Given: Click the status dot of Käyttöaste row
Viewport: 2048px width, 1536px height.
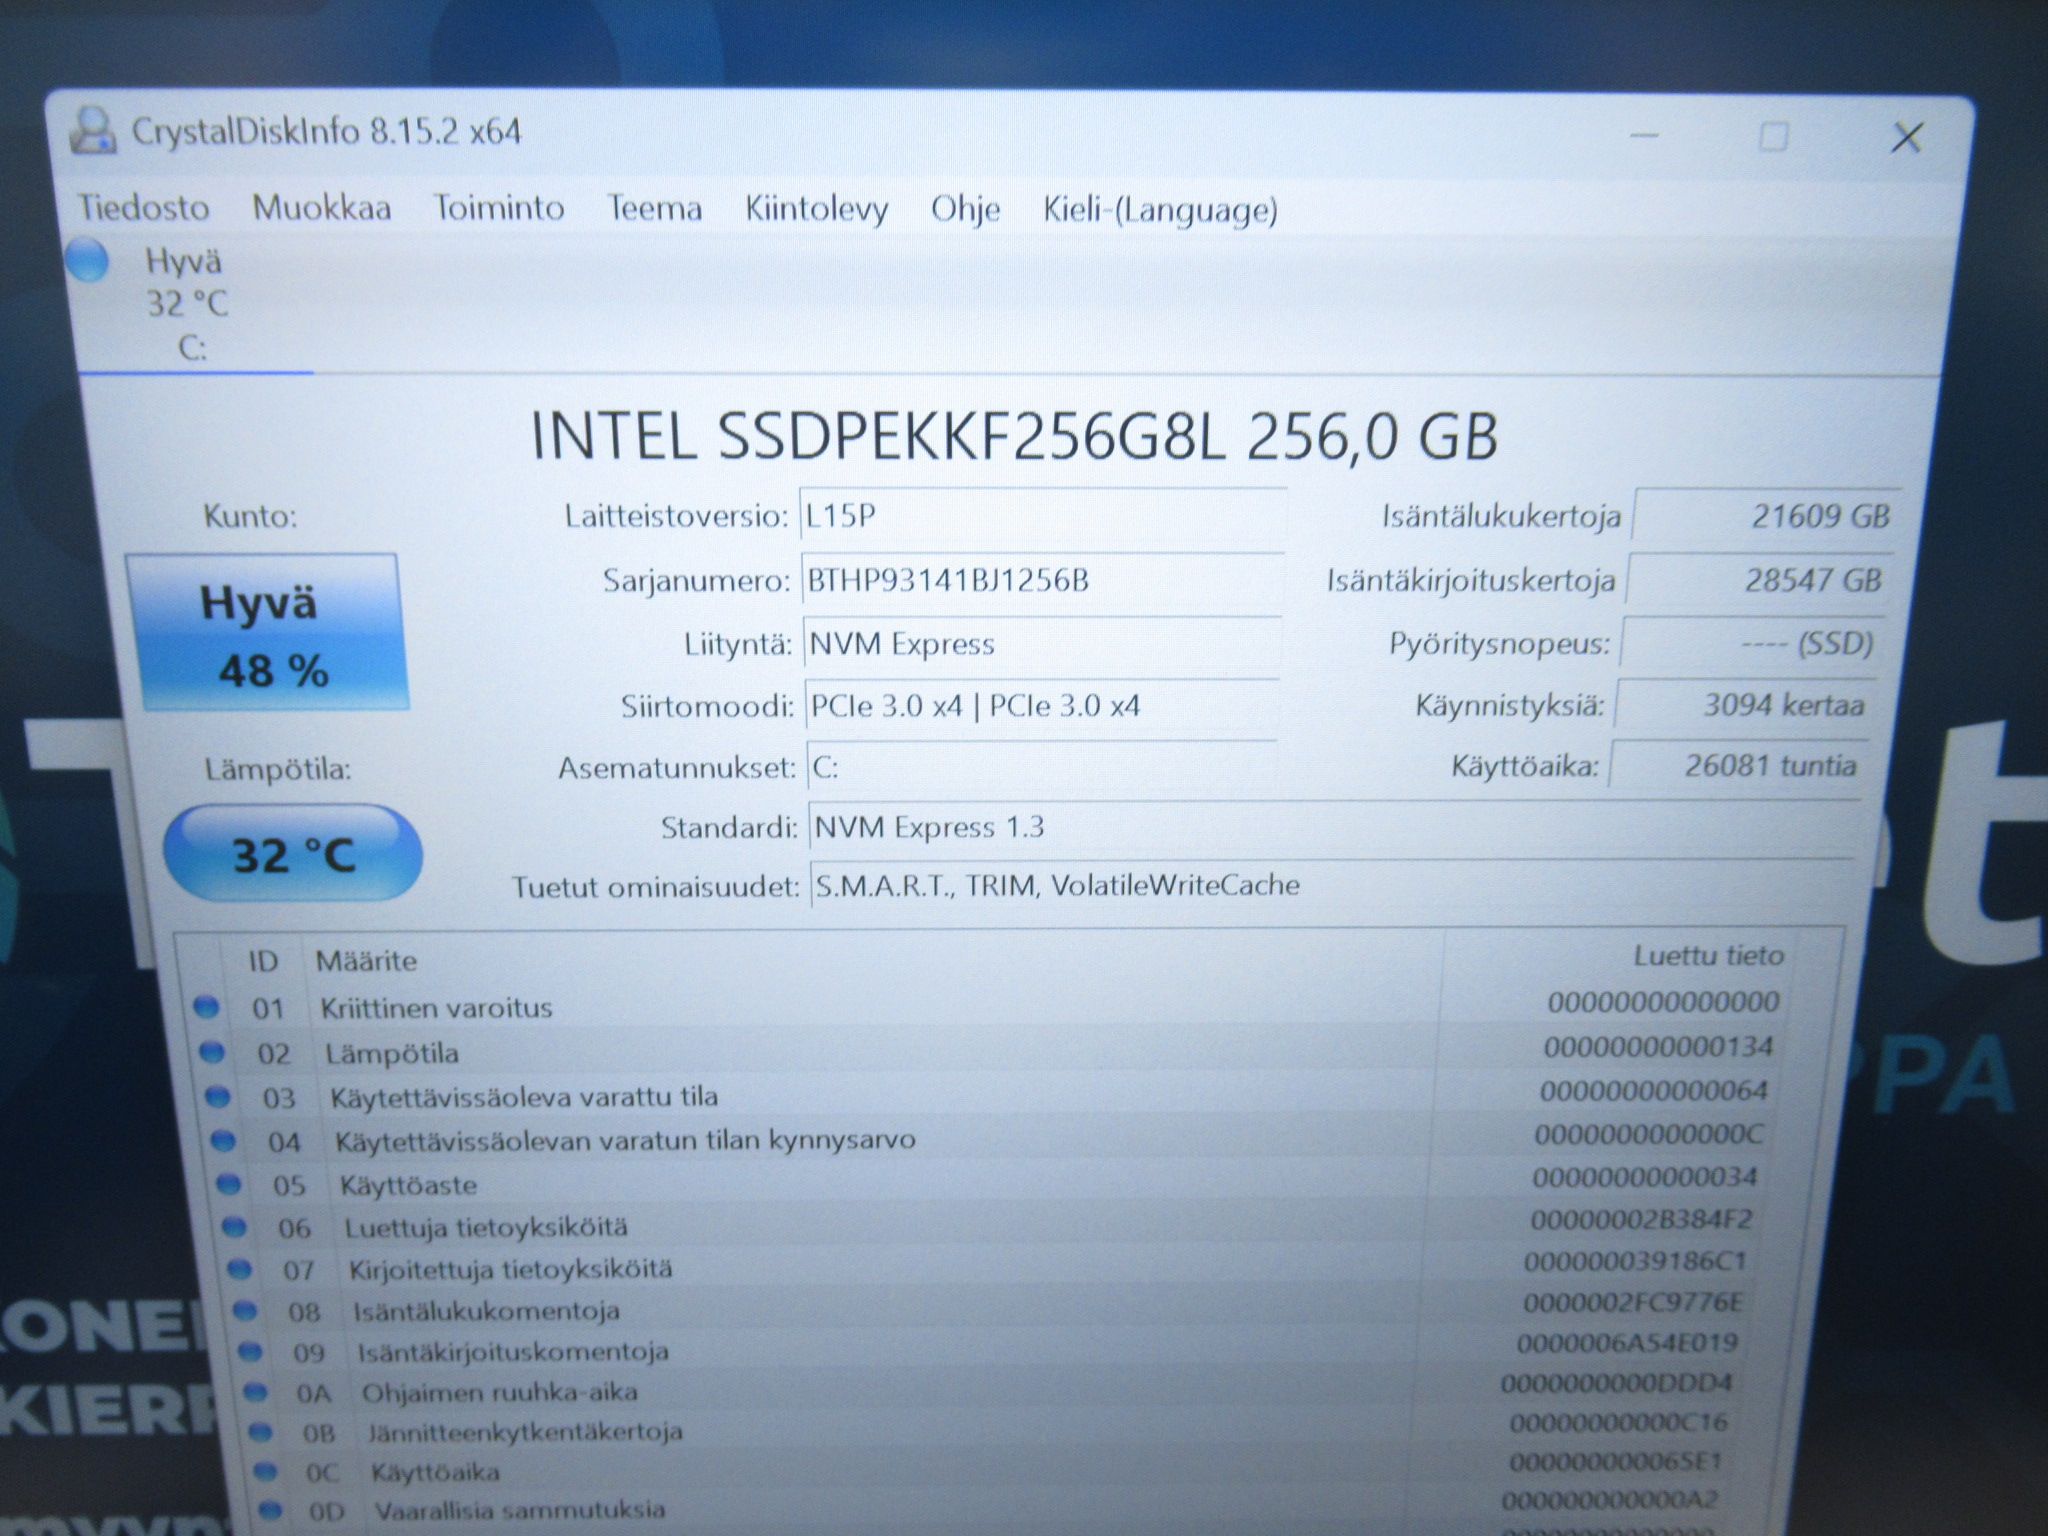Looking at the screenshot, I should click(229, 1184).
